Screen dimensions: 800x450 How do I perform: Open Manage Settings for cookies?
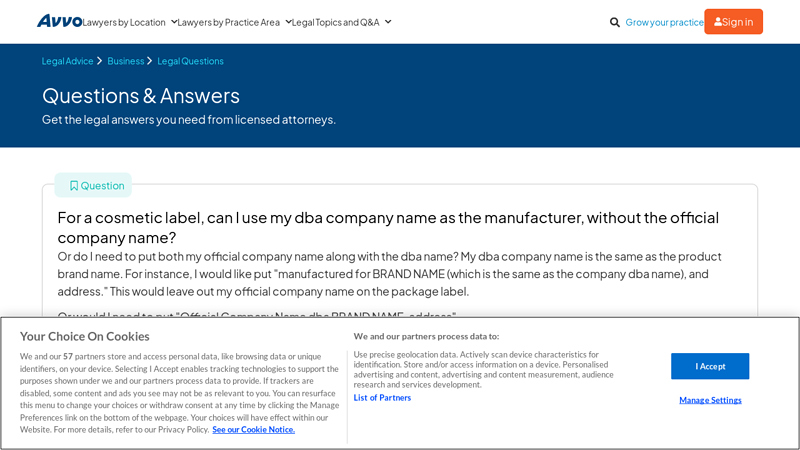(x=710, y=400)
